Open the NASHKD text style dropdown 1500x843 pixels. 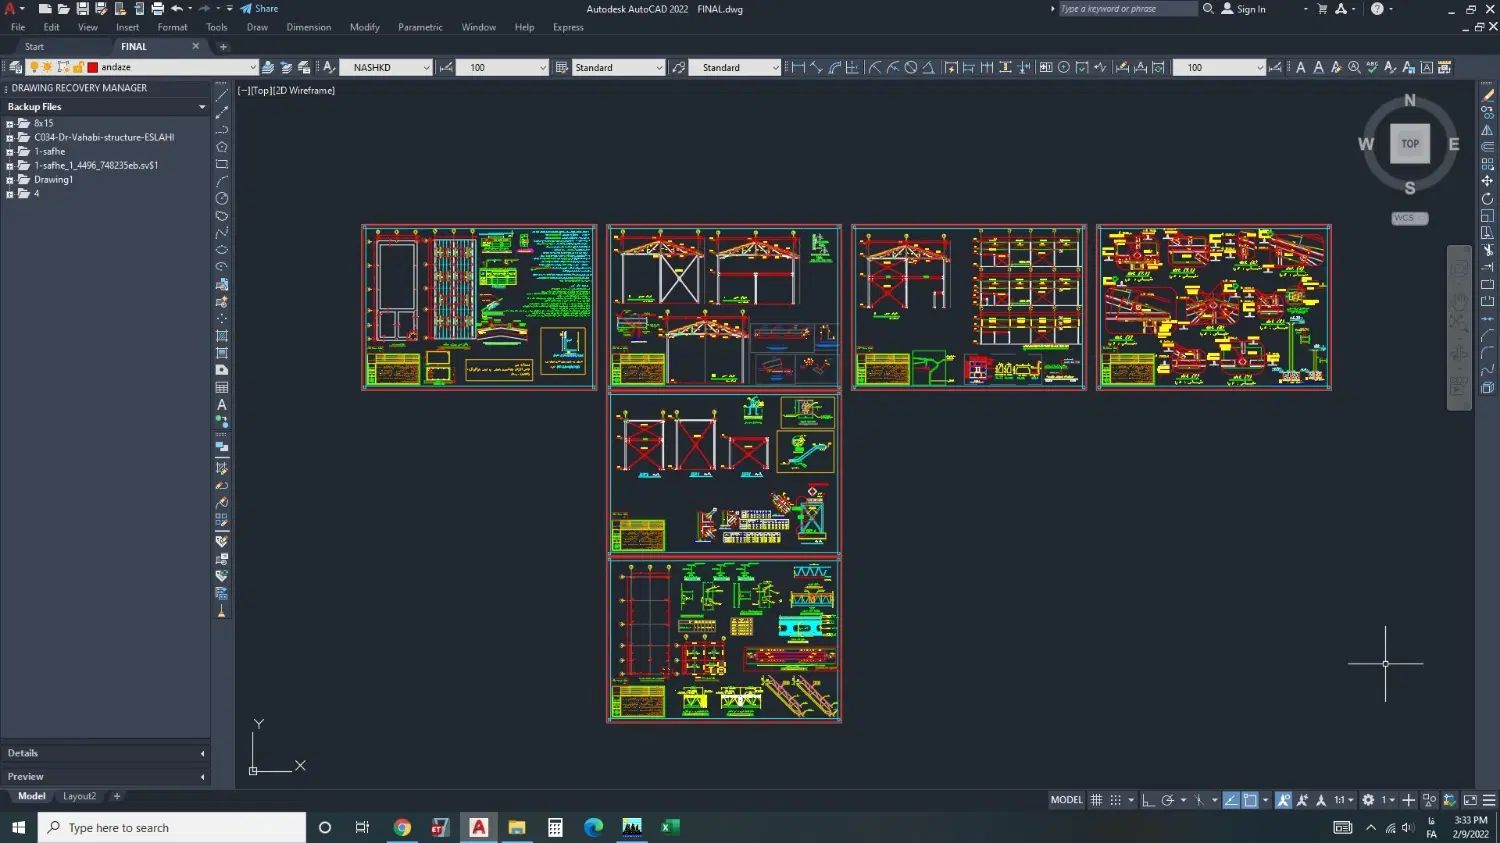click(426, 67)
